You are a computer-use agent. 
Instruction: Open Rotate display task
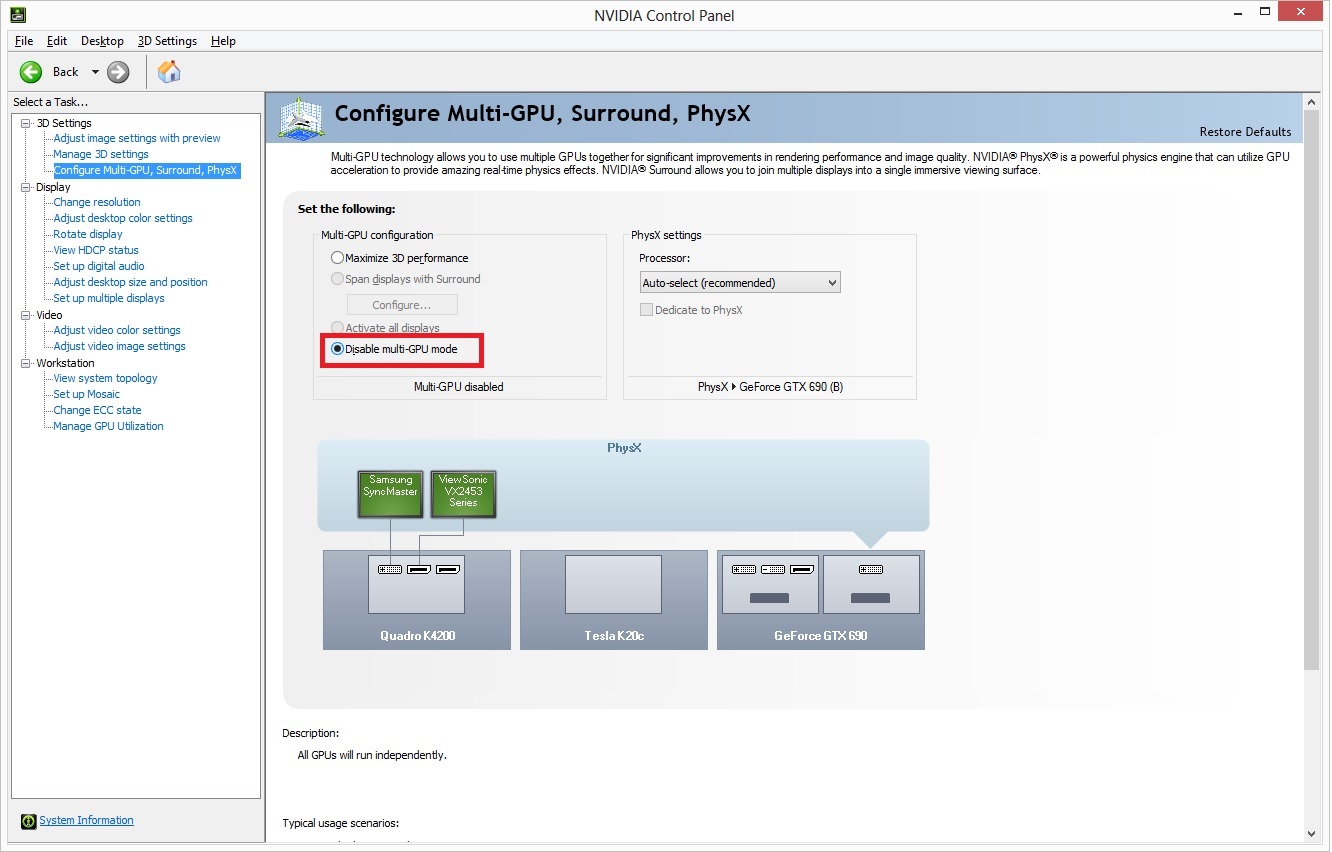(88, 235)
